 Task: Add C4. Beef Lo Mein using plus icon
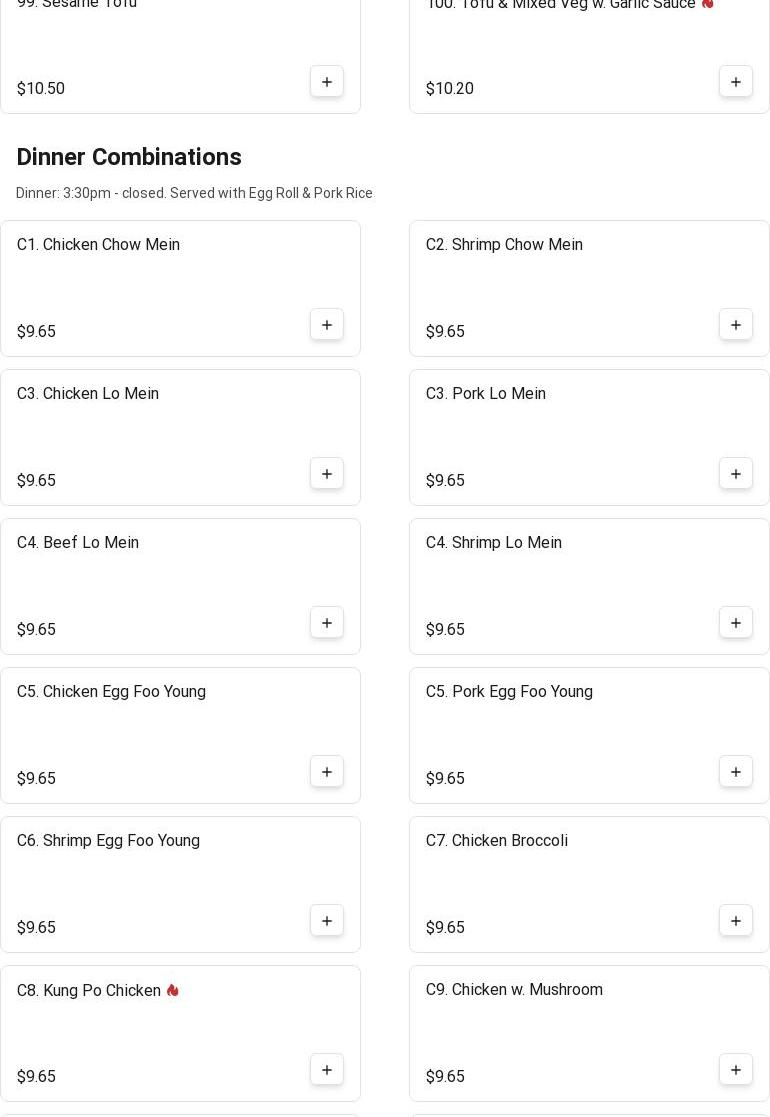coord(327,623)
